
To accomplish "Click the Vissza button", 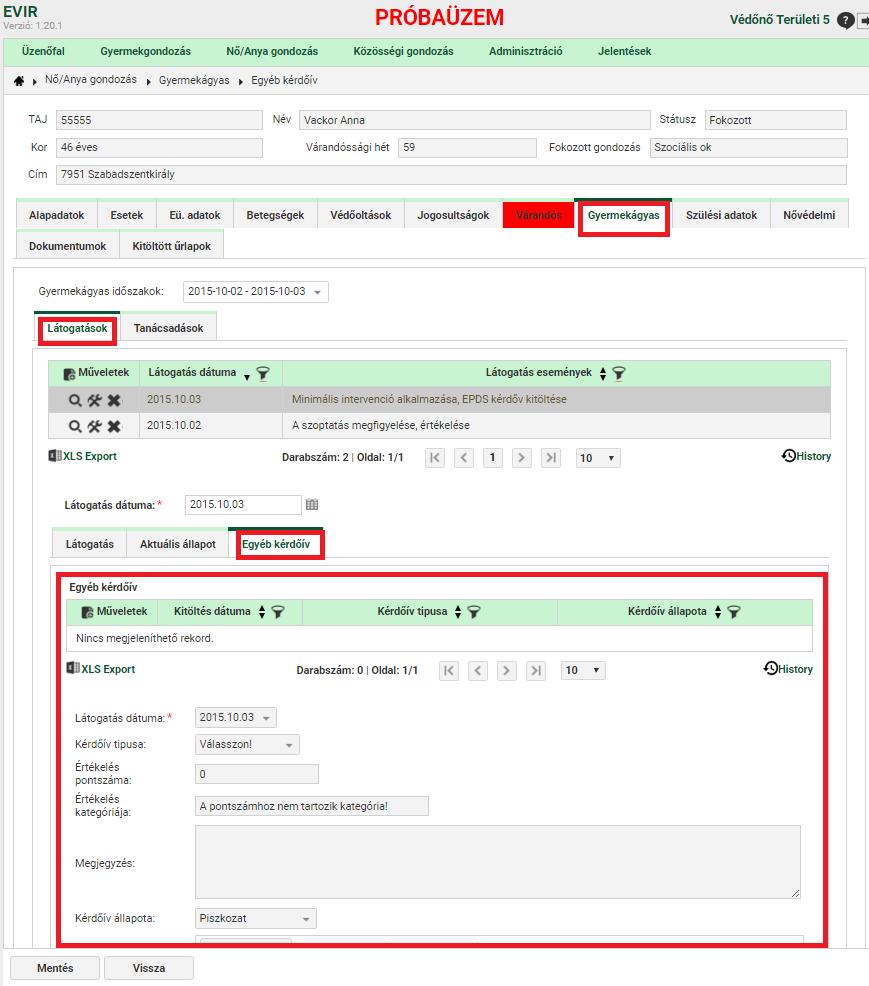I will coord(149,968).
